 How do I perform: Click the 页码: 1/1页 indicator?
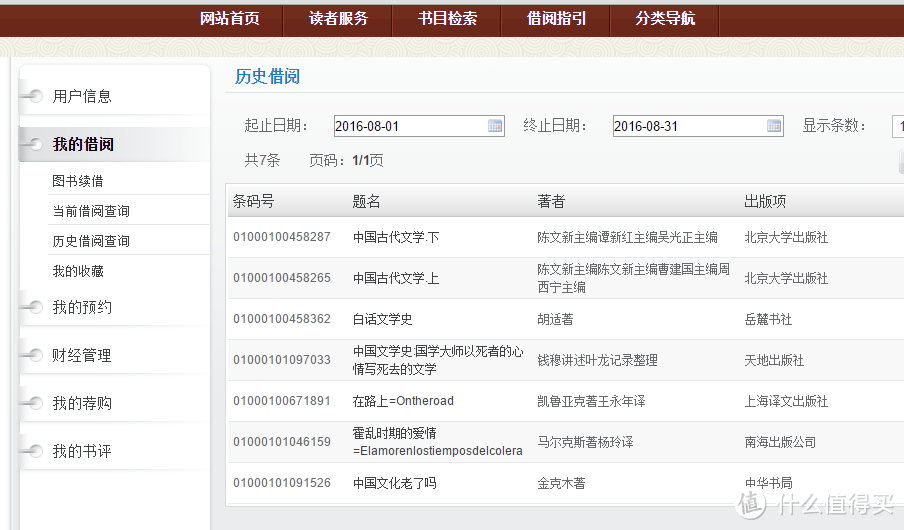coord(346,160)
